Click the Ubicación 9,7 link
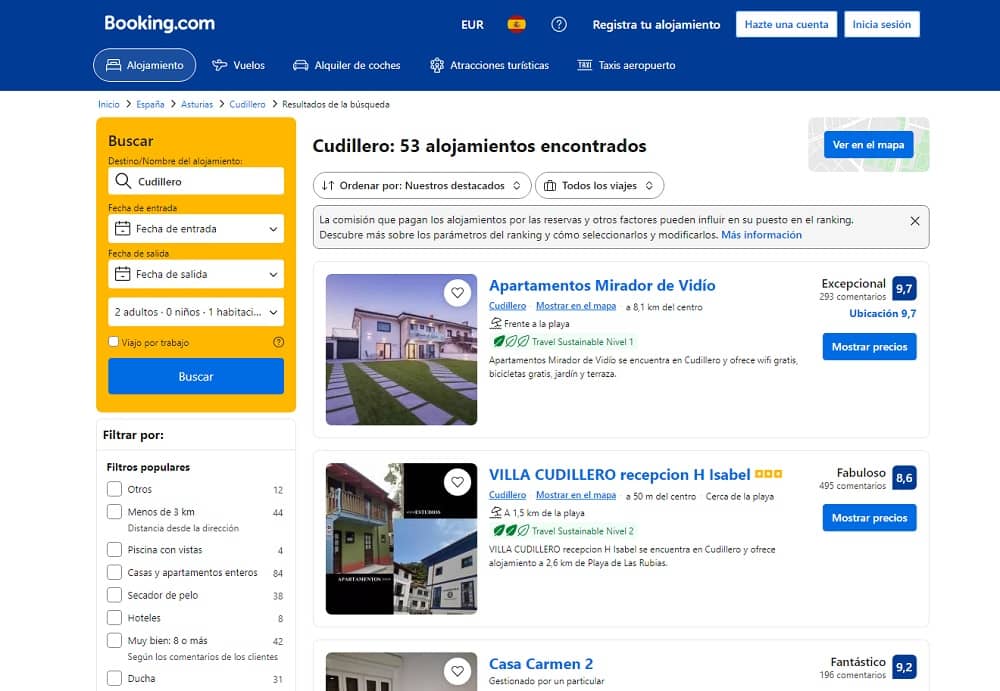The width and height of the screenshot is (1000, 691). [x=883, y=313]
